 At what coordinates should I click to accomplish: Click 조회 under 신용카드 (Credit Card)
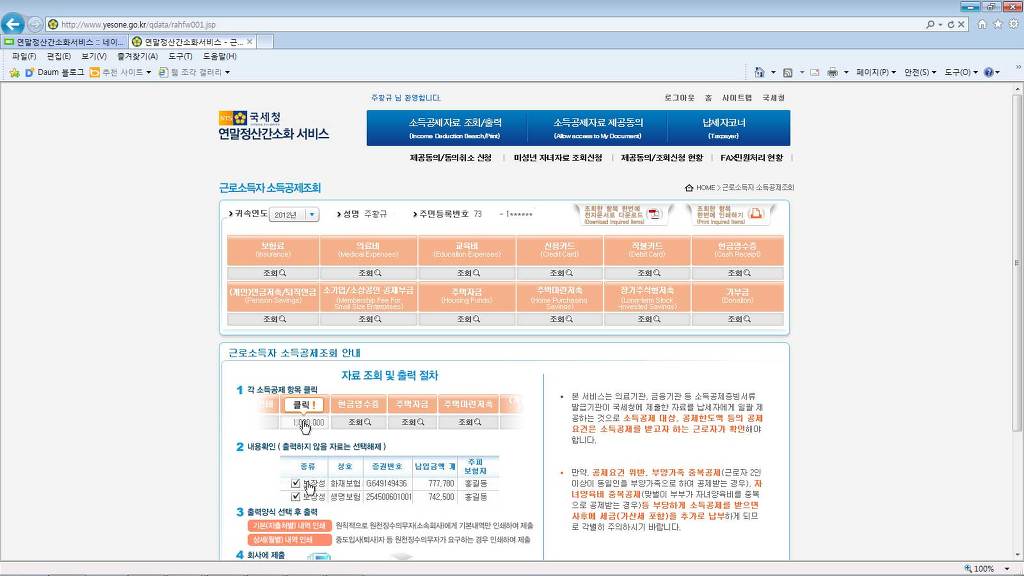pyautogui.click(x=560, y=273)
